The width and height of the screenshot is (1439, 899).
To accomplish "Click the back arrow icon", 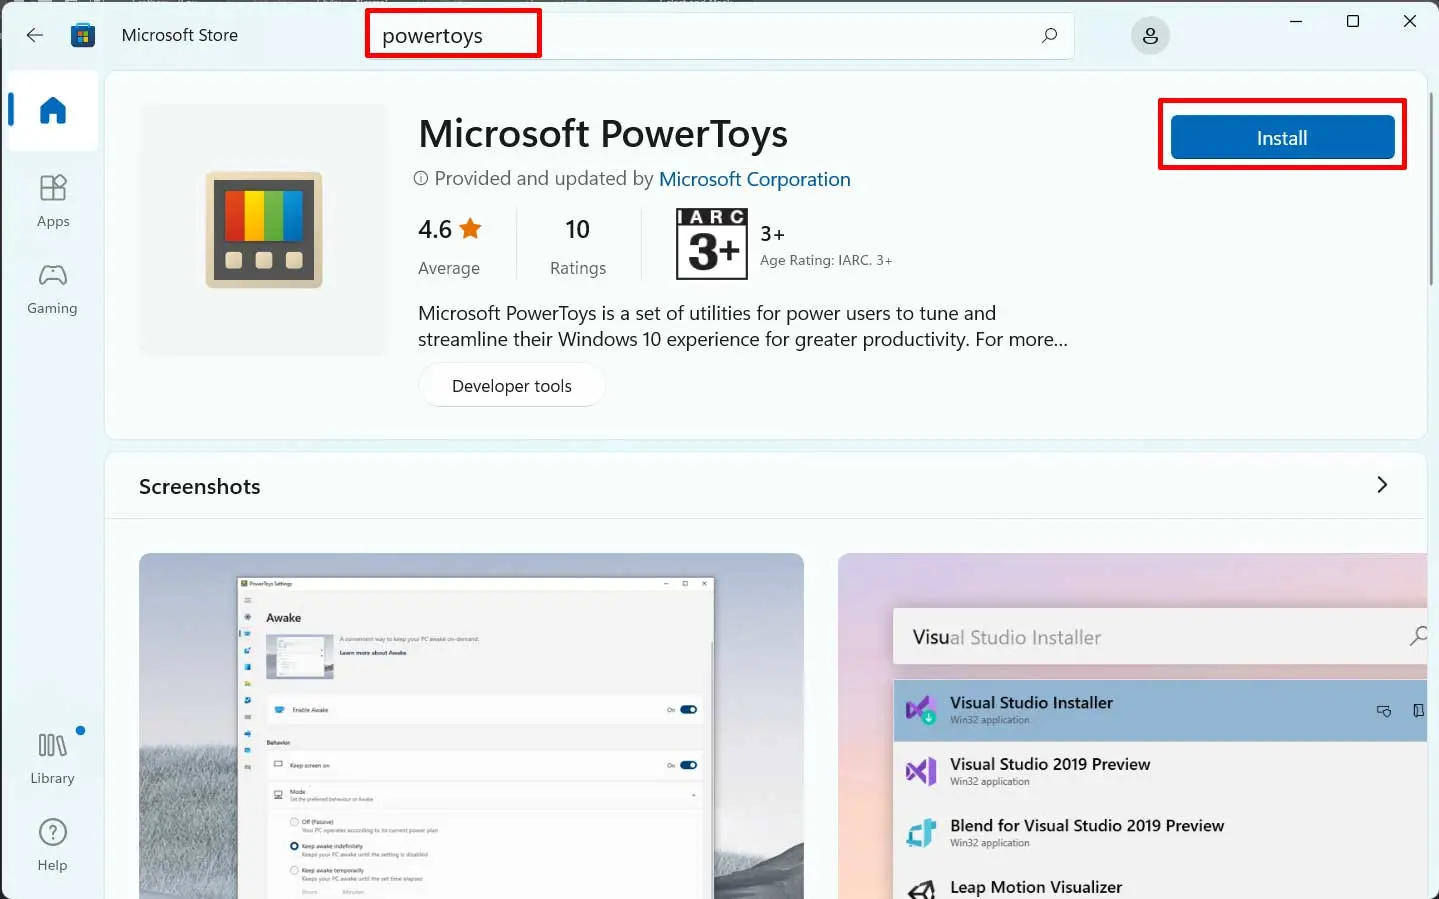I will coord(35,35).
